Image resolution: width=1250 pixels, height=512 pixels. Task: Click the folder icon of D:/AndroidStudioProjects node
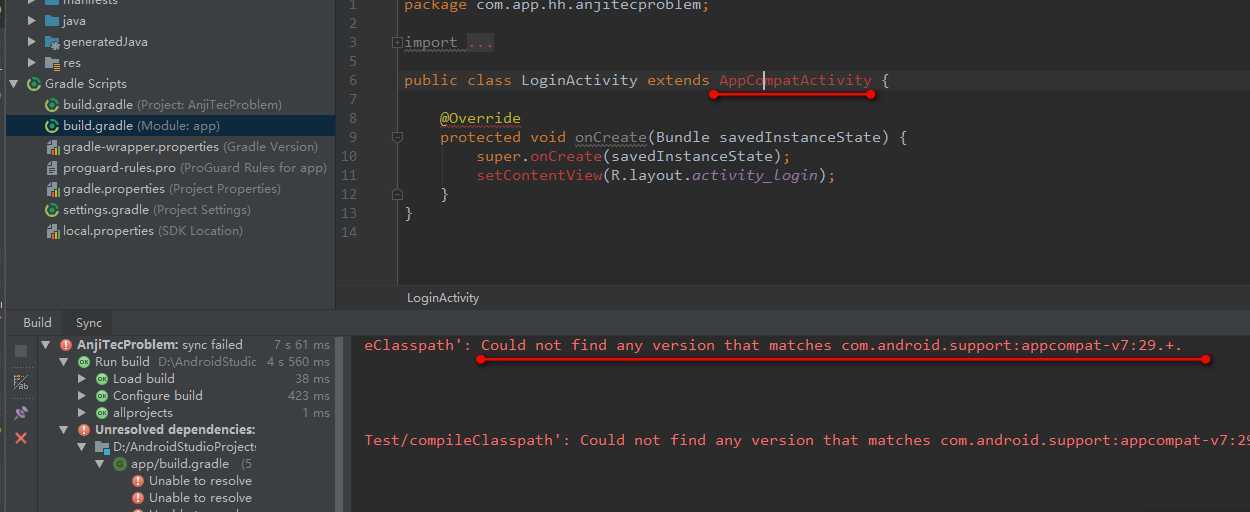[102, 447]
